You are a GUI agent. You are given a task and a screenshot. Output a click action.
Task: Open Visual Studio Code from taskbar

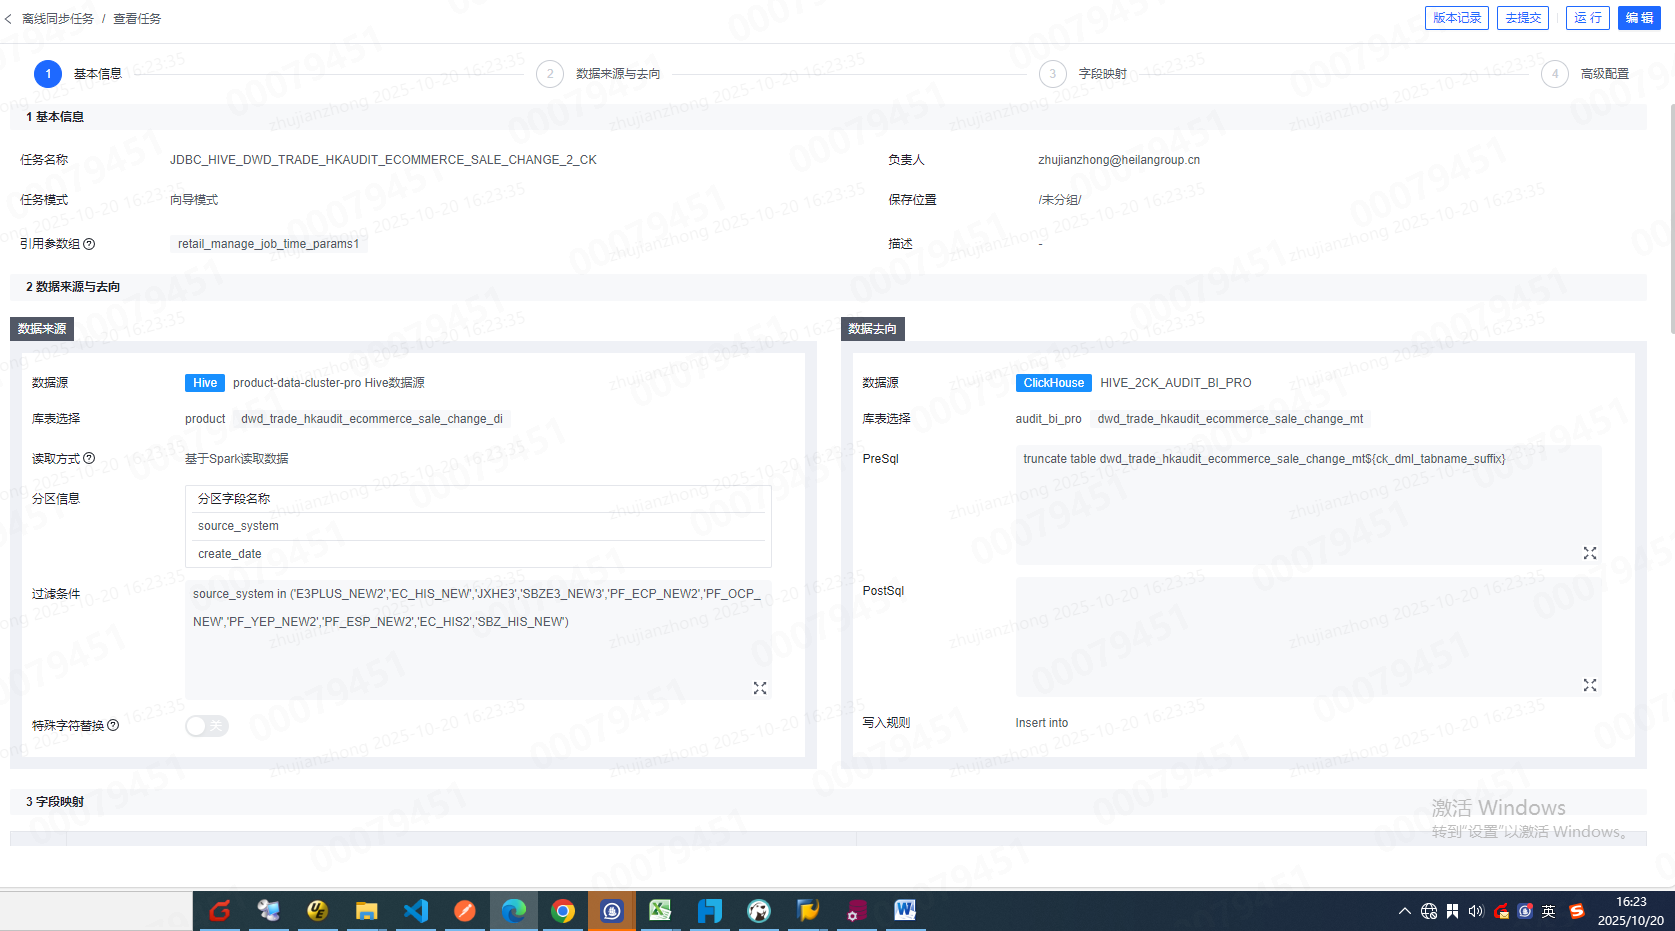415,910
